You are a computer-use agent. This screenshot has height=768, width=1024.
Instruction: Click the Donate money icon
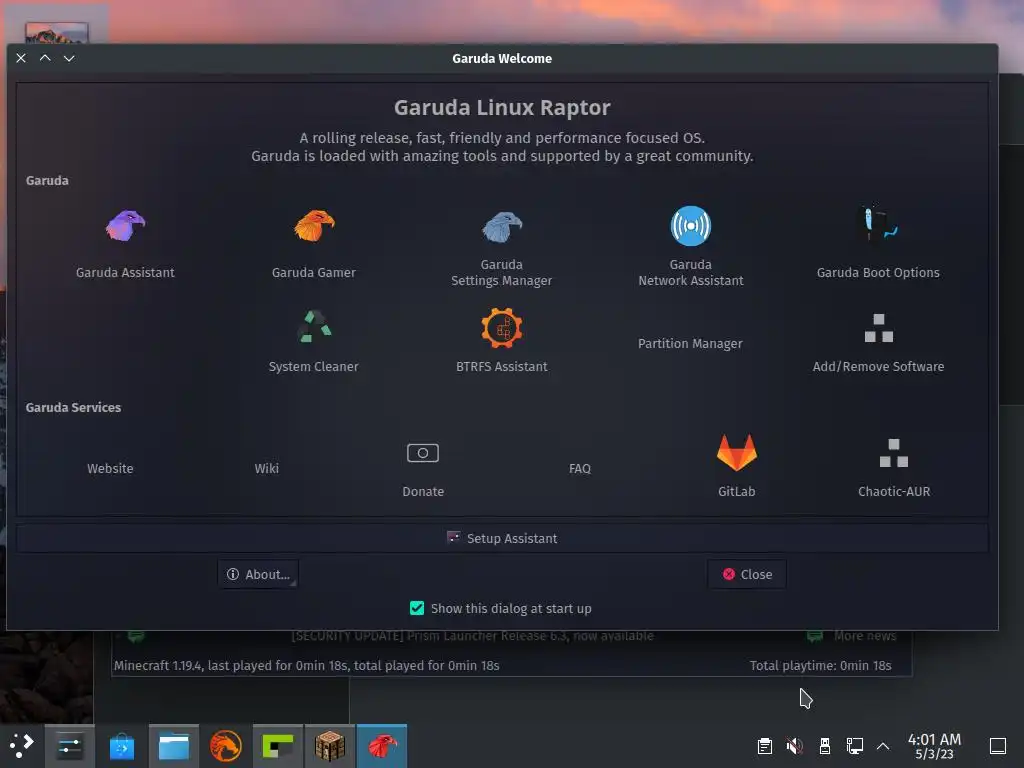[423, 453]
